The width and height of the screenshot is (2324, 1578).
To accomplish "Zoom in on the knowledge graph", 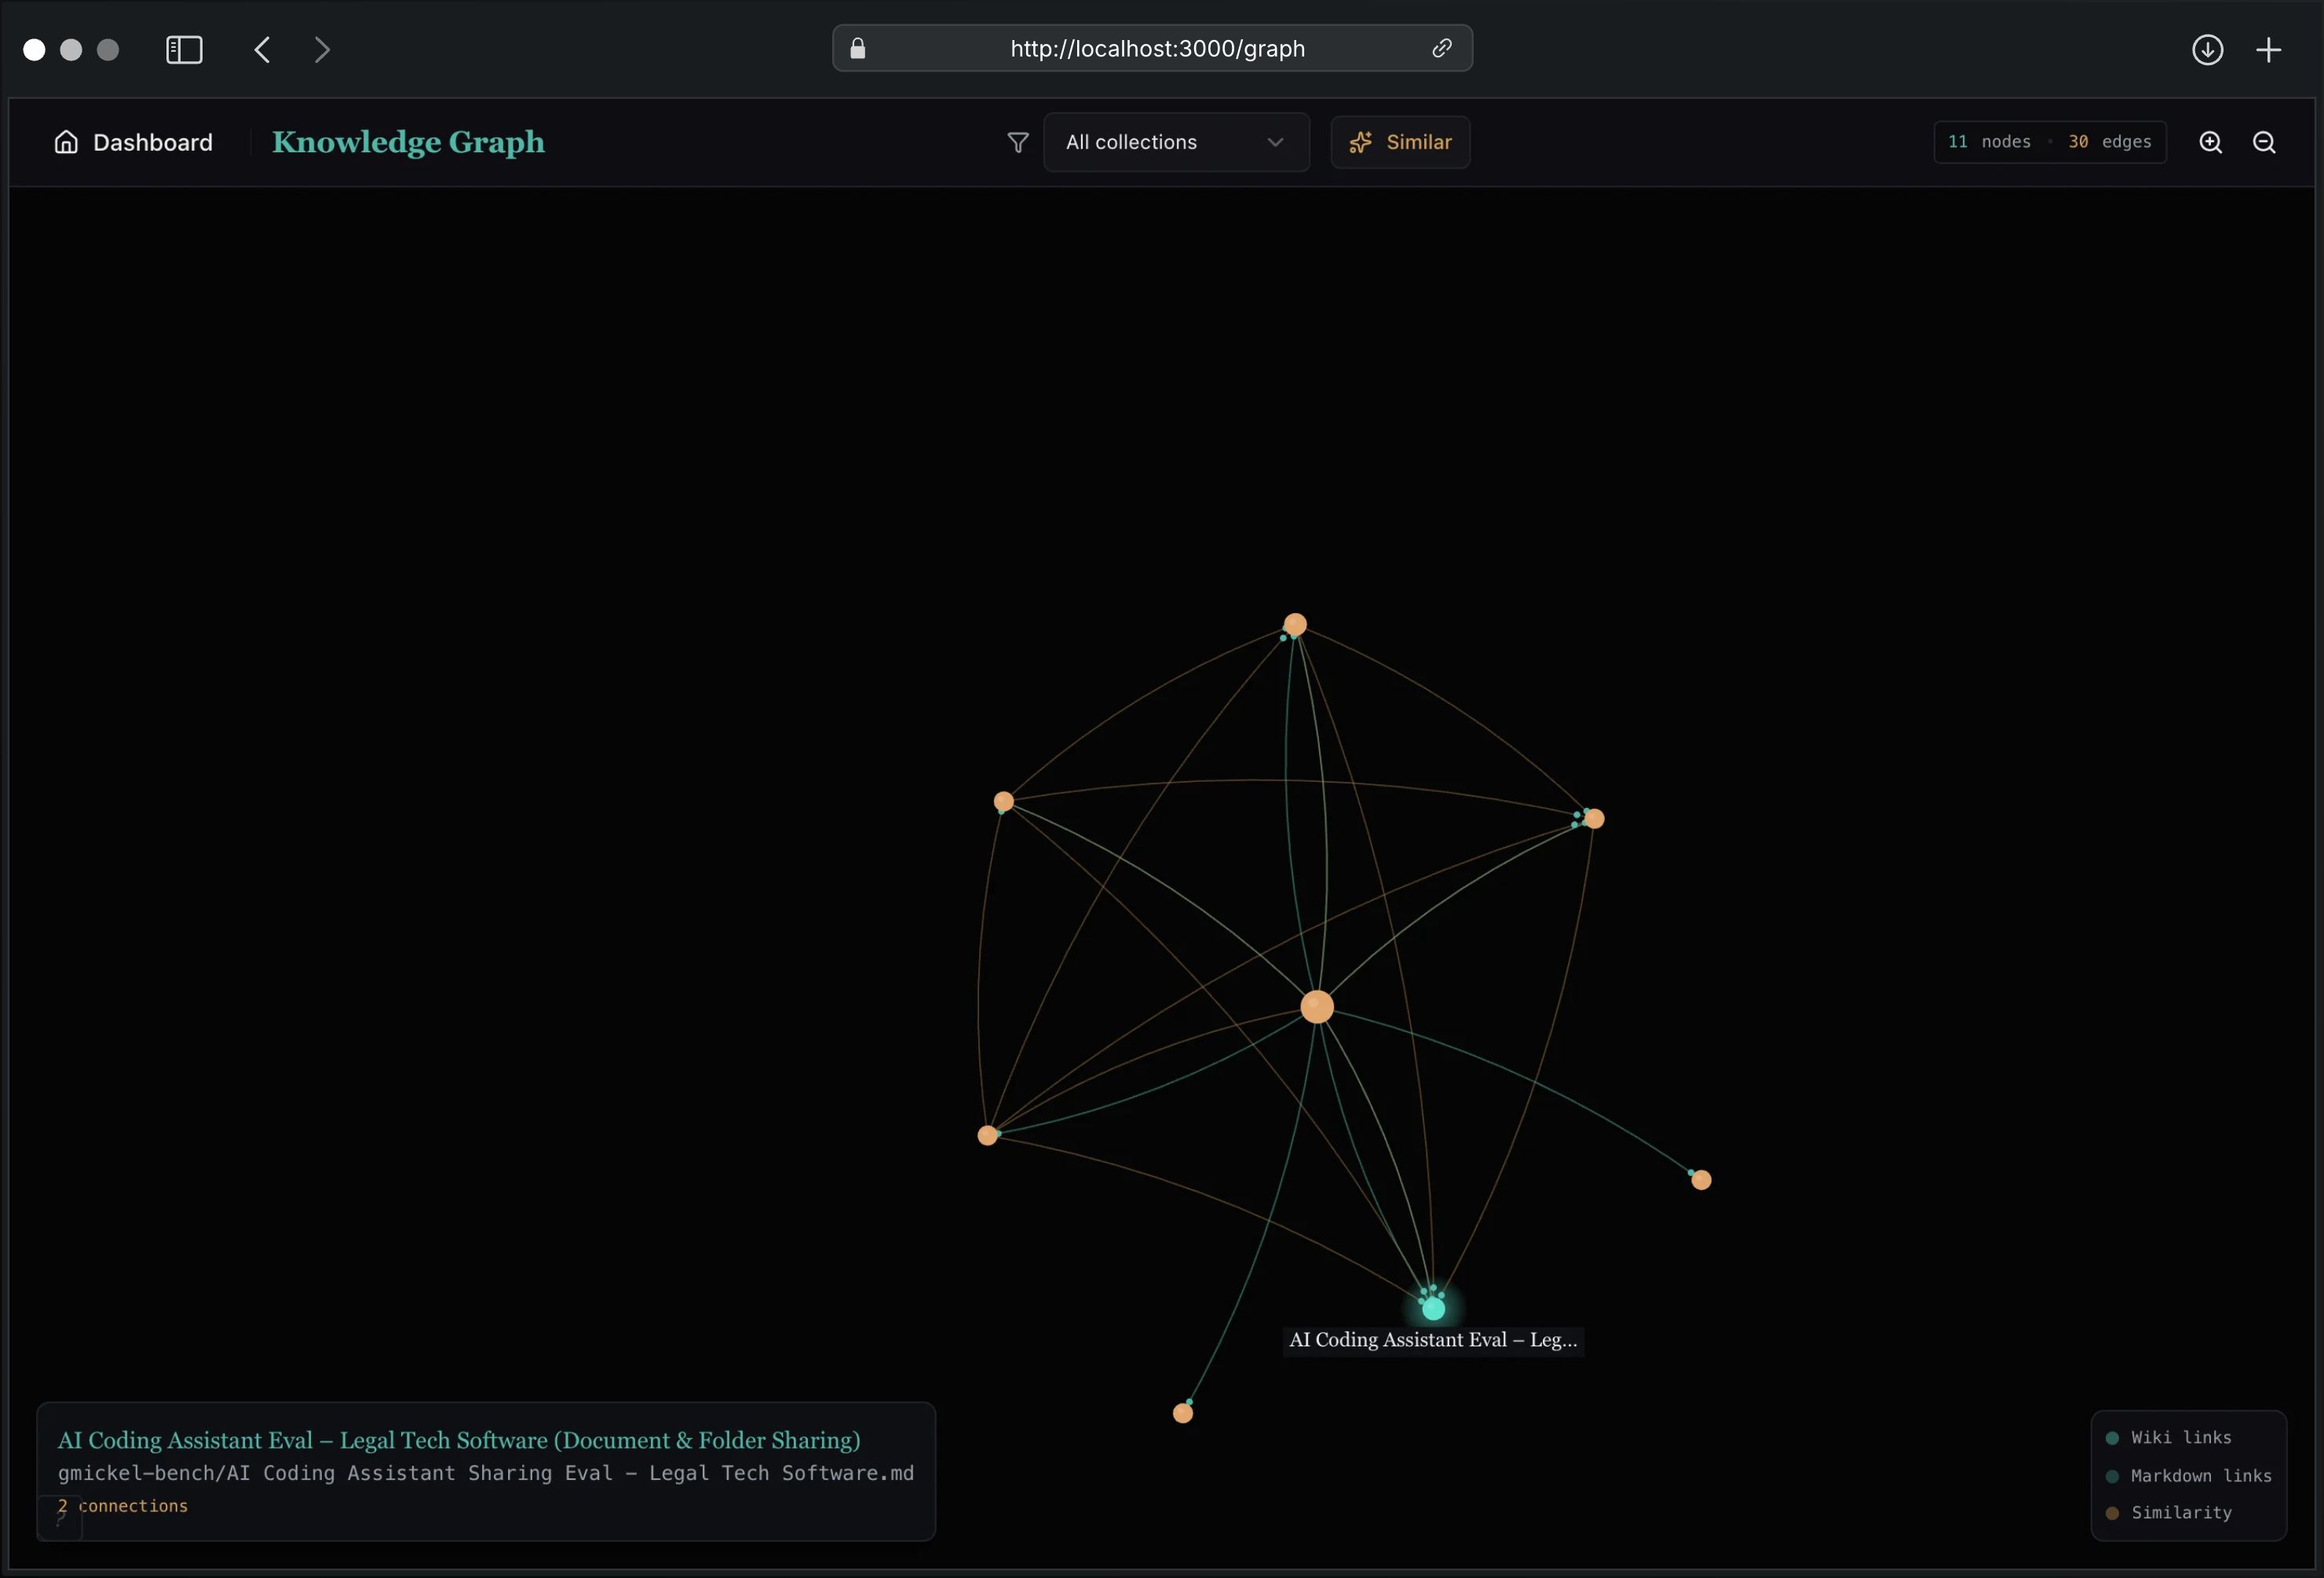I will 2210,142.
